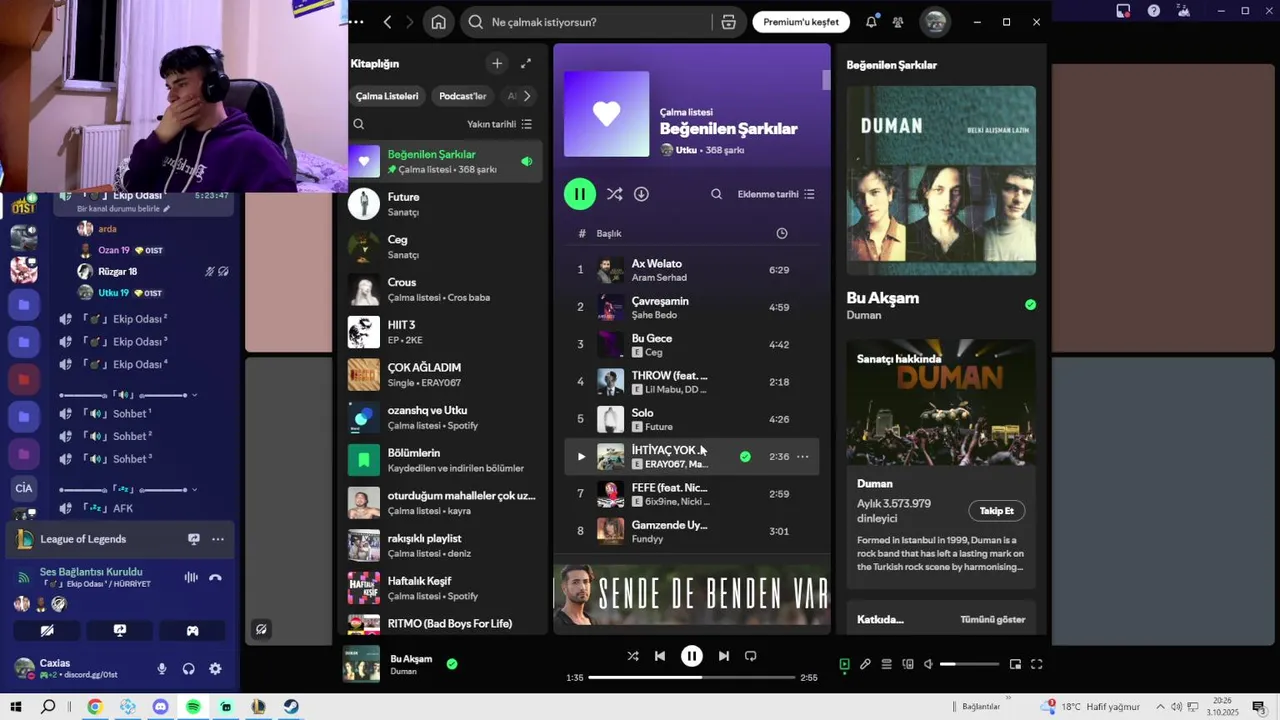Open the Now Playing view icon
Image resolution: width=1280 pixels, height=720 pixels.
pyautogui.click(x=845, y=664)
